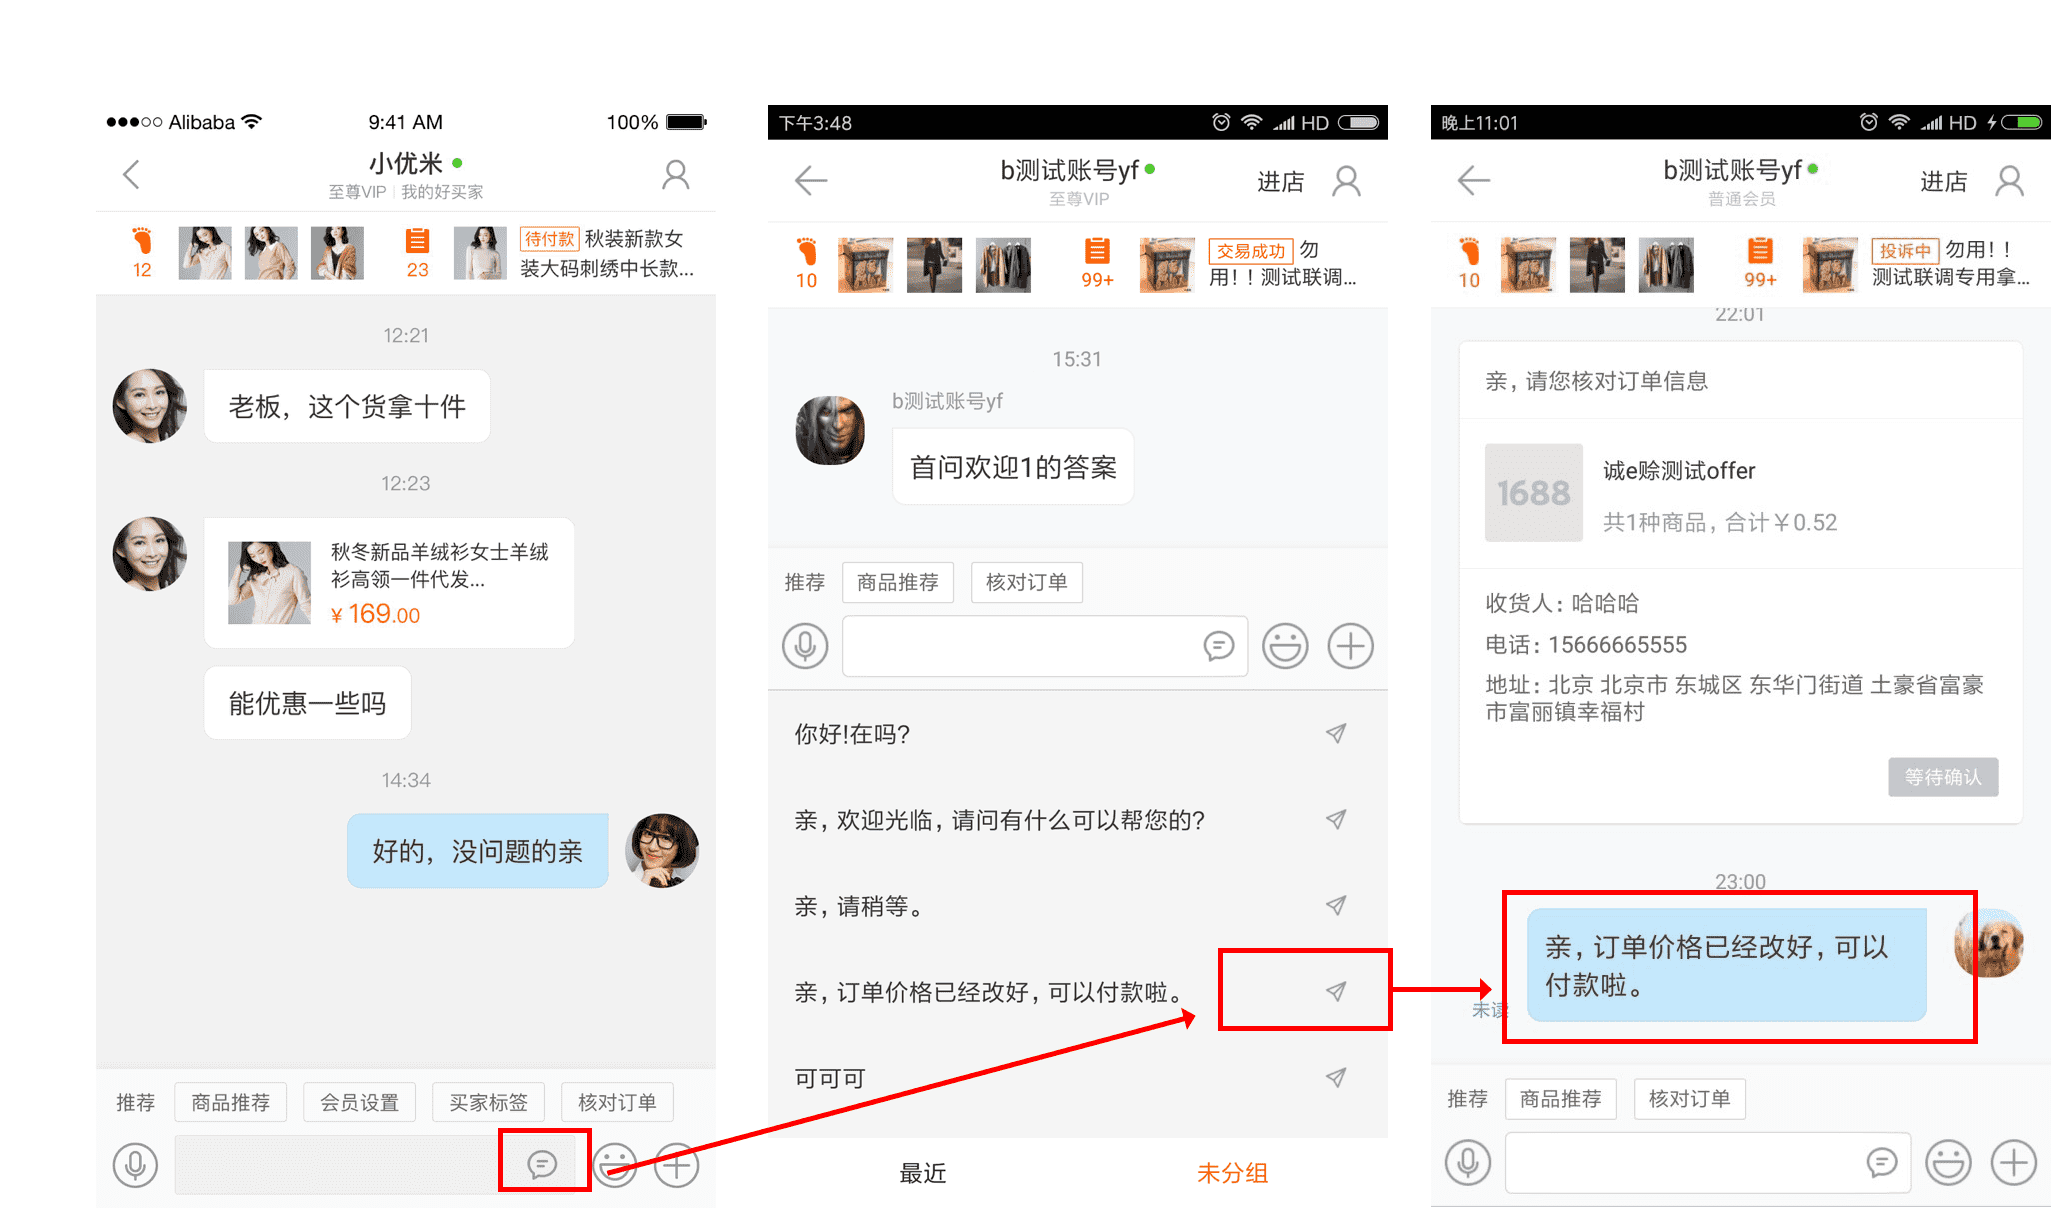Tap 商品推荐 button in the right phone
This screenshot has height=1208, width=2051.
point(1560,1099)
